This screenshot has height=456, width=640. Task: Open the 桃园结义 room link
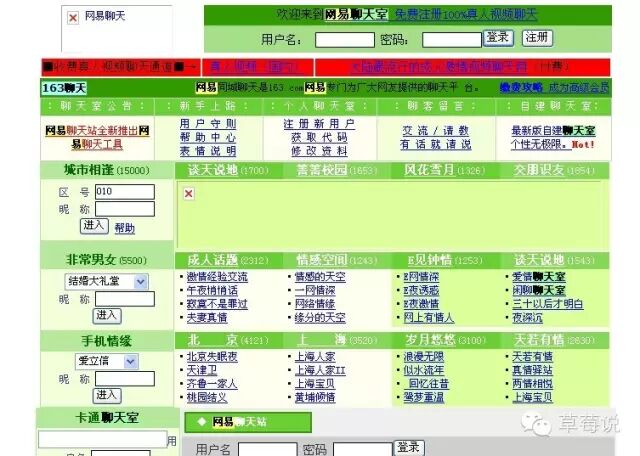207,397
